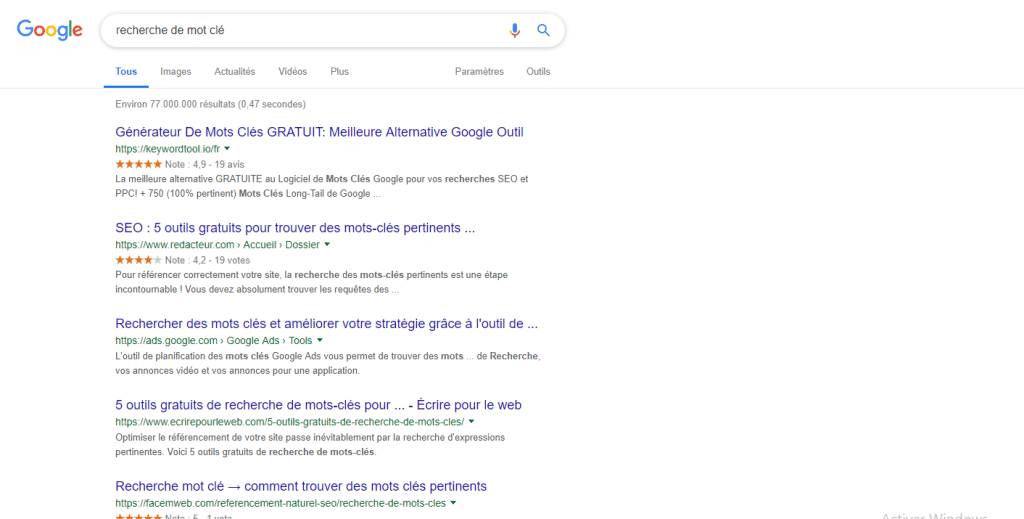Open Paramètres menu
Viewport: 1024px width, 519px height.
(x=479, y=72)
